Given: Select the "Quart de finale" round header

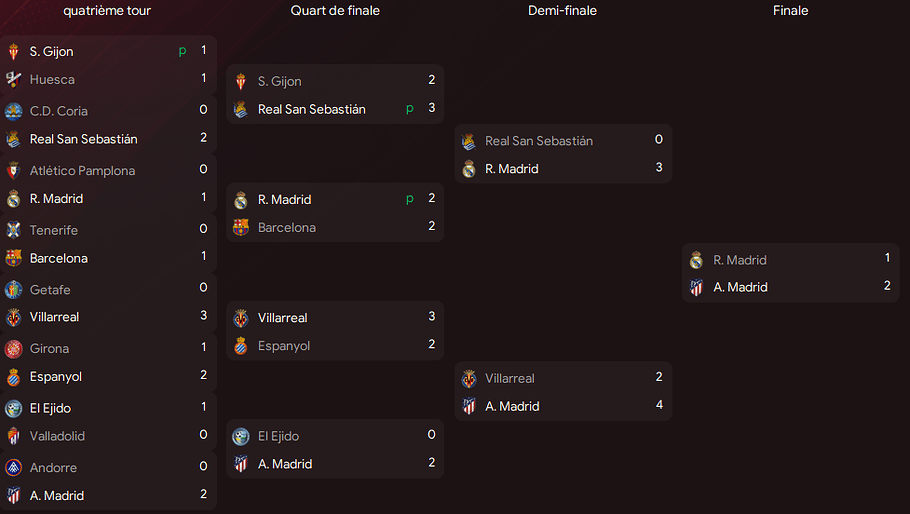Looking at the screenshot, I should [x=335, y=11].
